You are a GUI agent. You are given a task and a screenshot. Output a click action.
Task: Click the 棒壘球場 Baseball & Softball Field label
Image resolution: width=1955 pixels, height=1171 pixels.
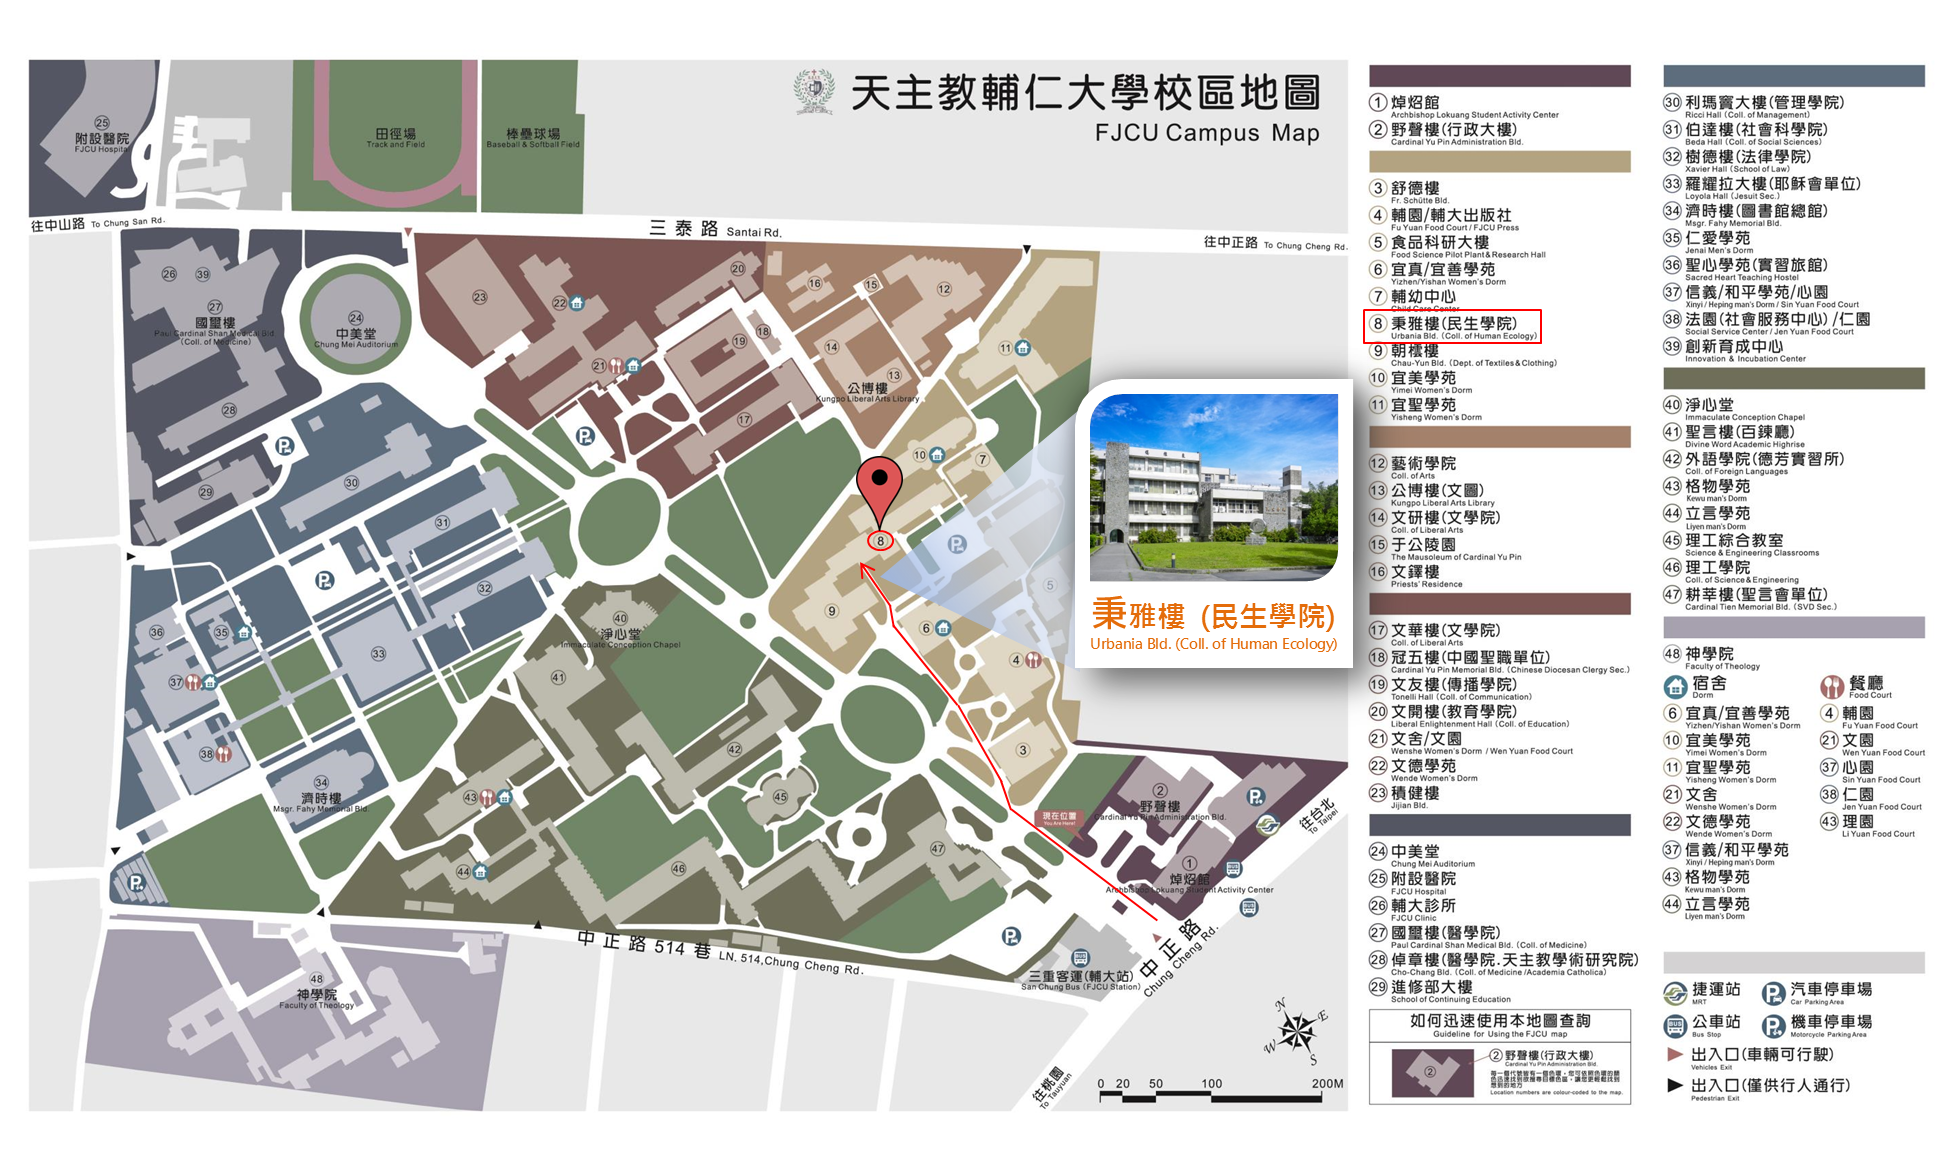[533, 138]
